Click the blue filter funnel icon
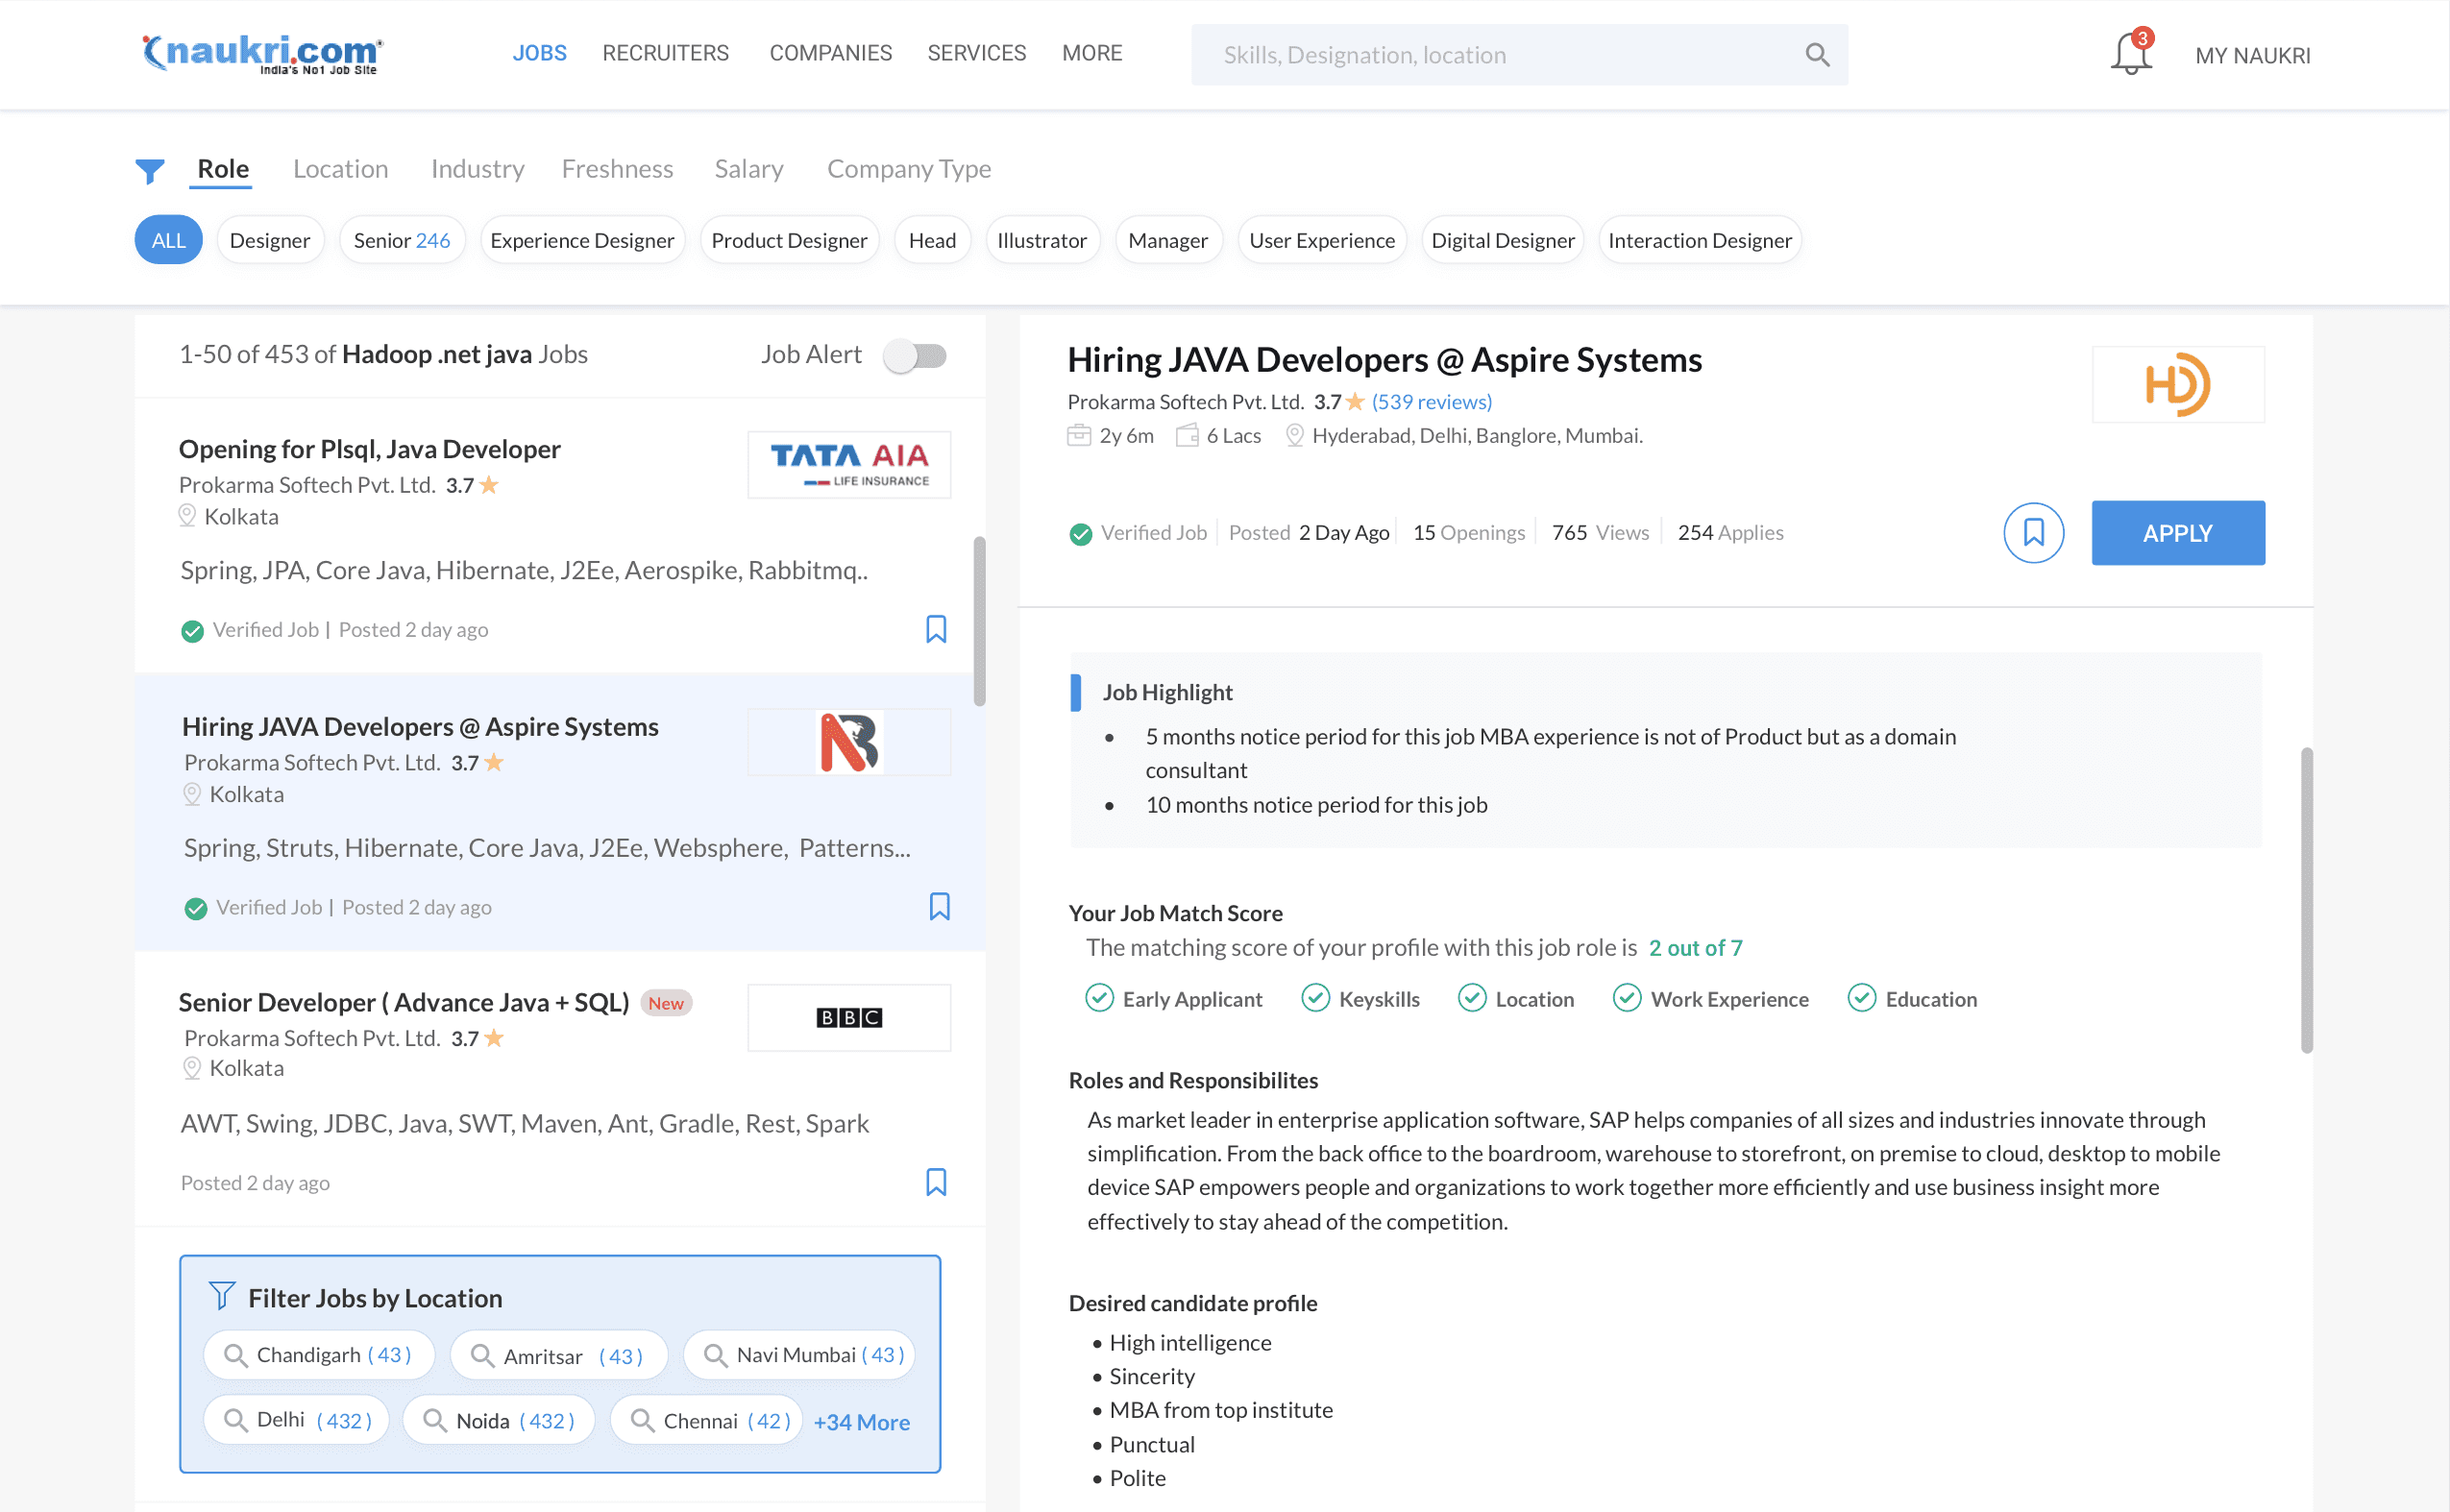 pyautogui.click(x=150, y=171)
